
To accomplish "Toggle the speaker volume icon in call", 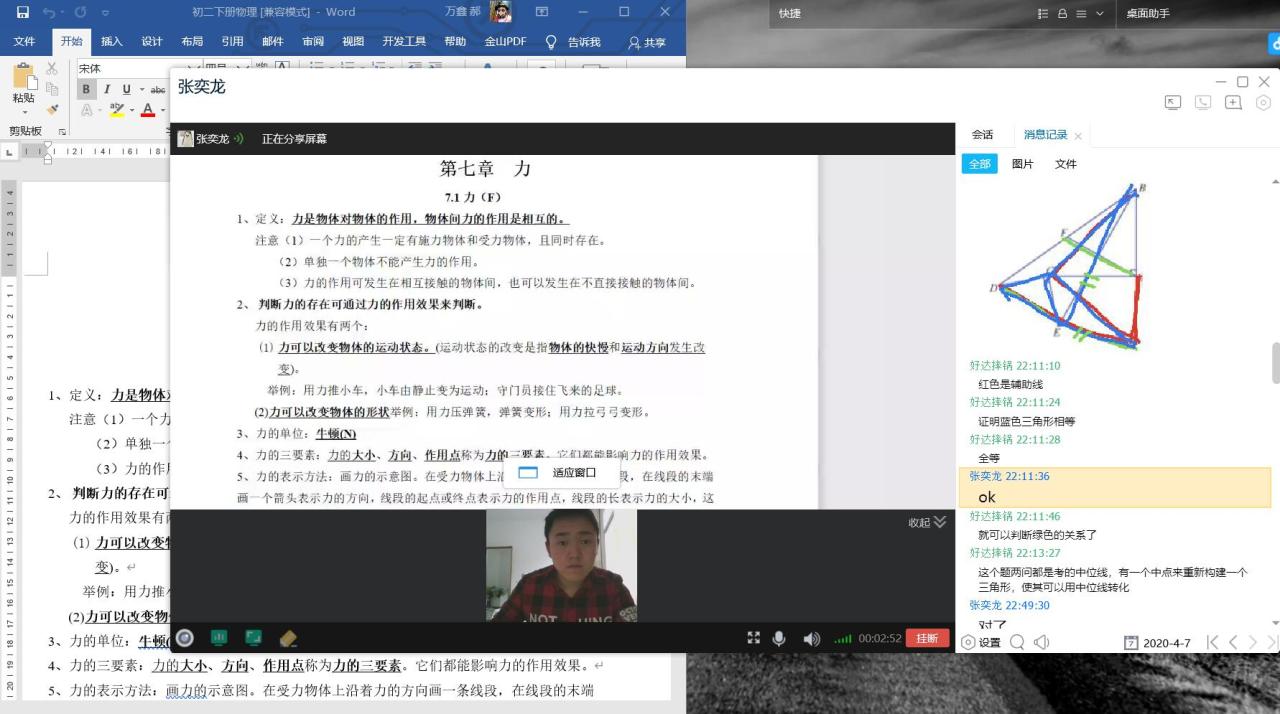I will click(x=811, y=638).
